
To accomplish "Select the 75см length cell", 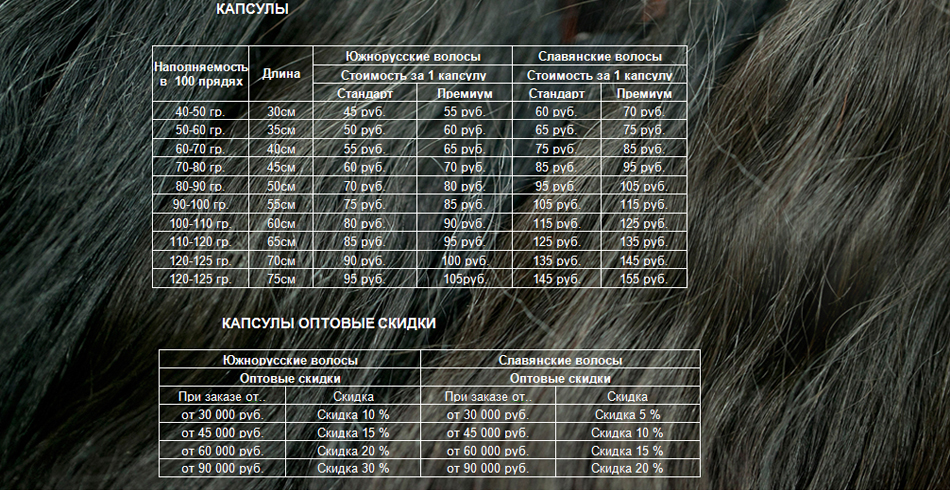I will 280,279.
